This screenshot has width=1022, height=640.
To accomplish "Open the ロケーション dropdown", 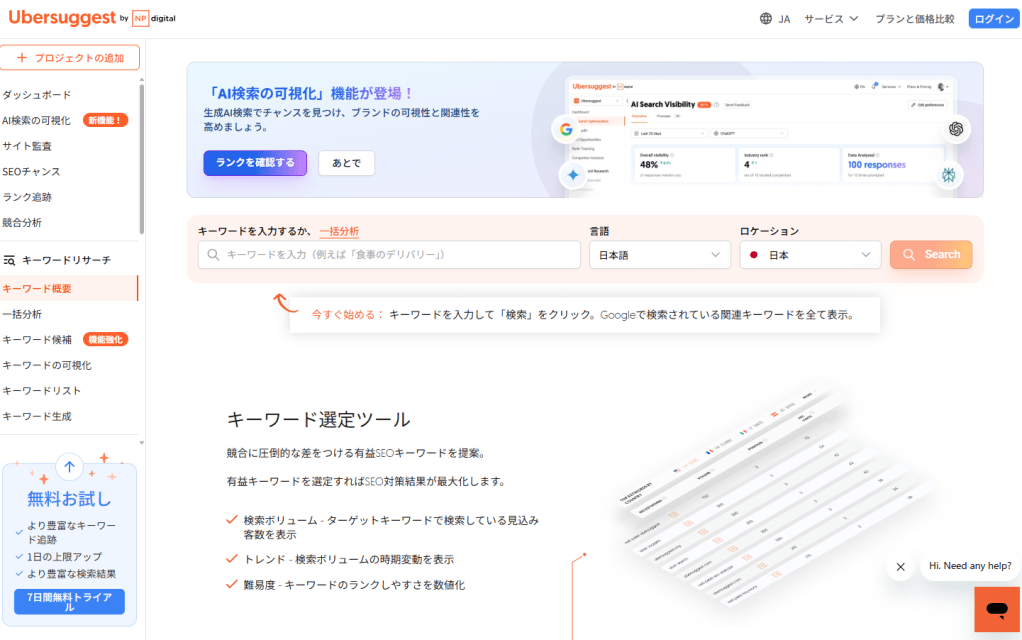I will coord(810,254).
